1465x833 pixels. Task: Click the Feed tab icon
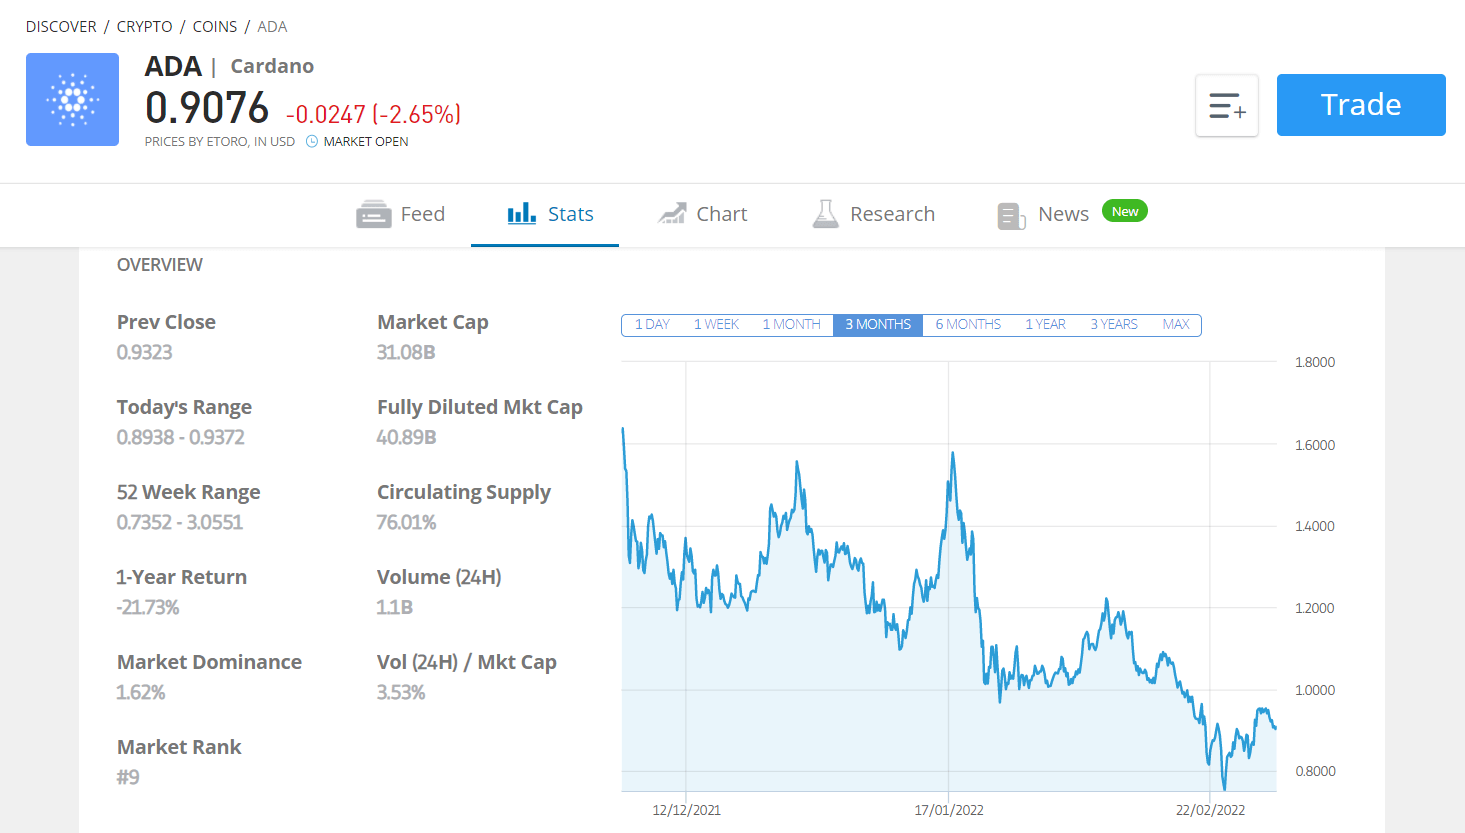tap(374, 214)
